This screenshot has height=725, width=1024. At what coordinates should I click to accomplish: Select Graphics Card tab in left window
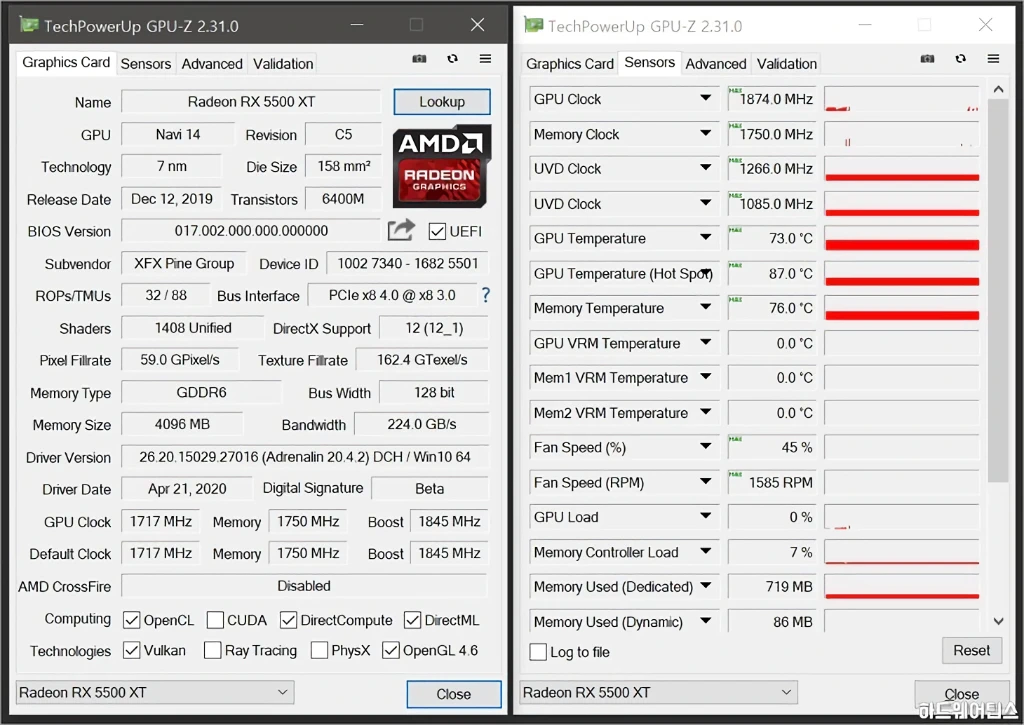(66, 63)
